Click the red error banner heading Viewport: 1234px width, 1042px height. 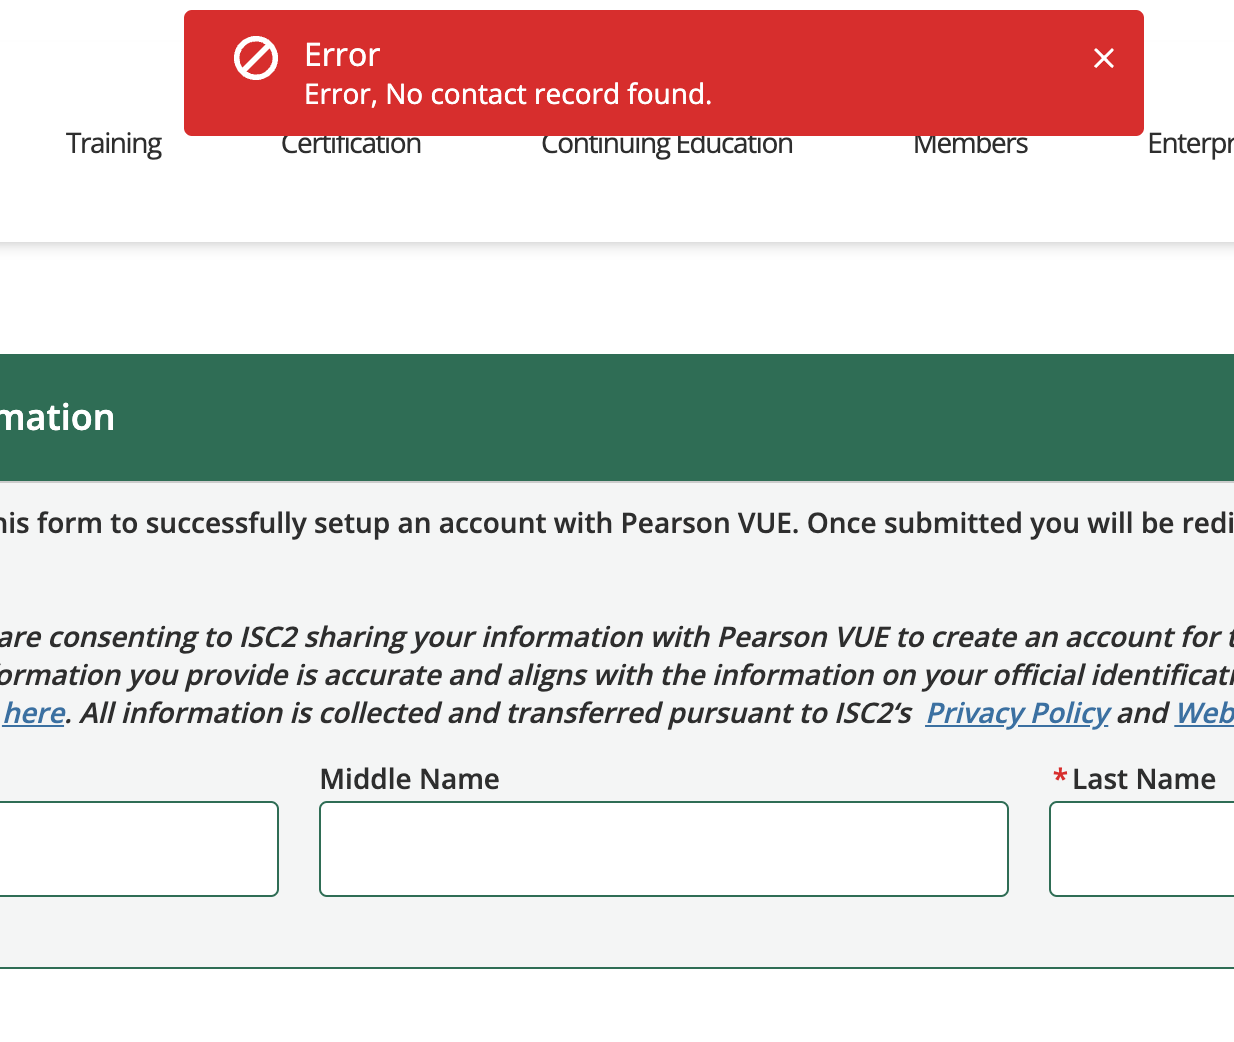tap(341, 55)
